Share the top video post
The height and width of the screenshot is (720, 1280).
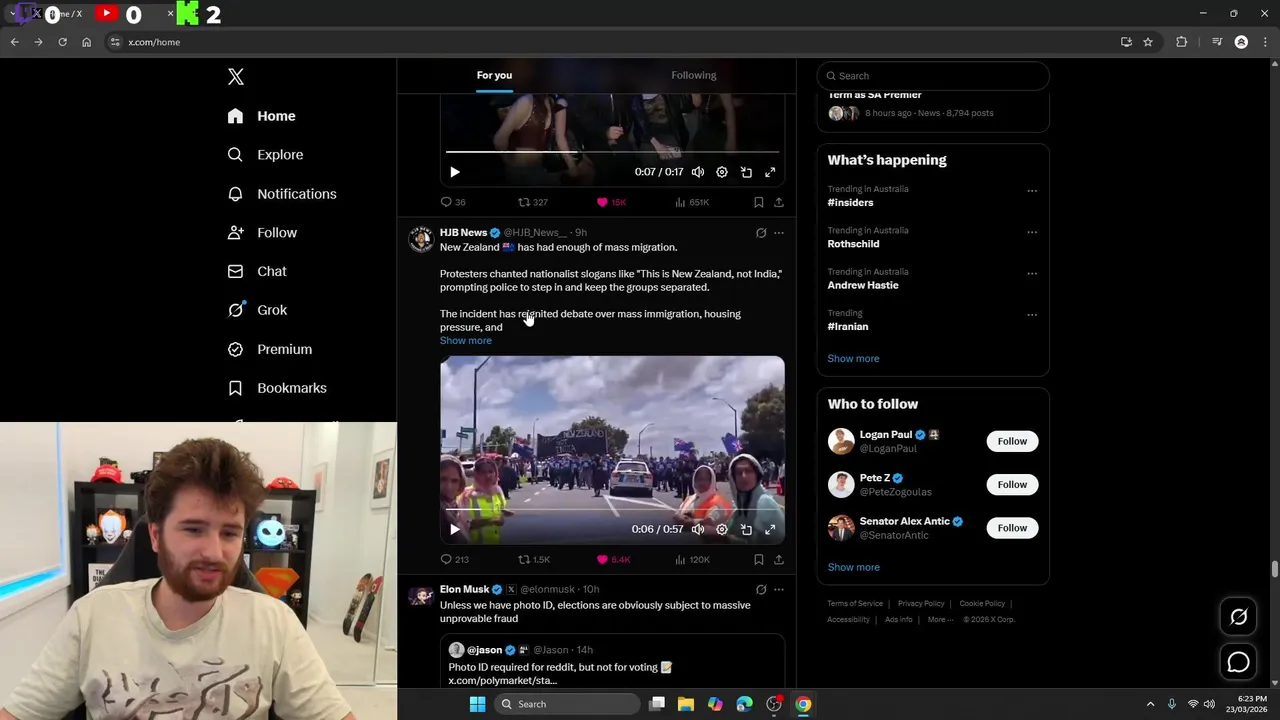779,202
